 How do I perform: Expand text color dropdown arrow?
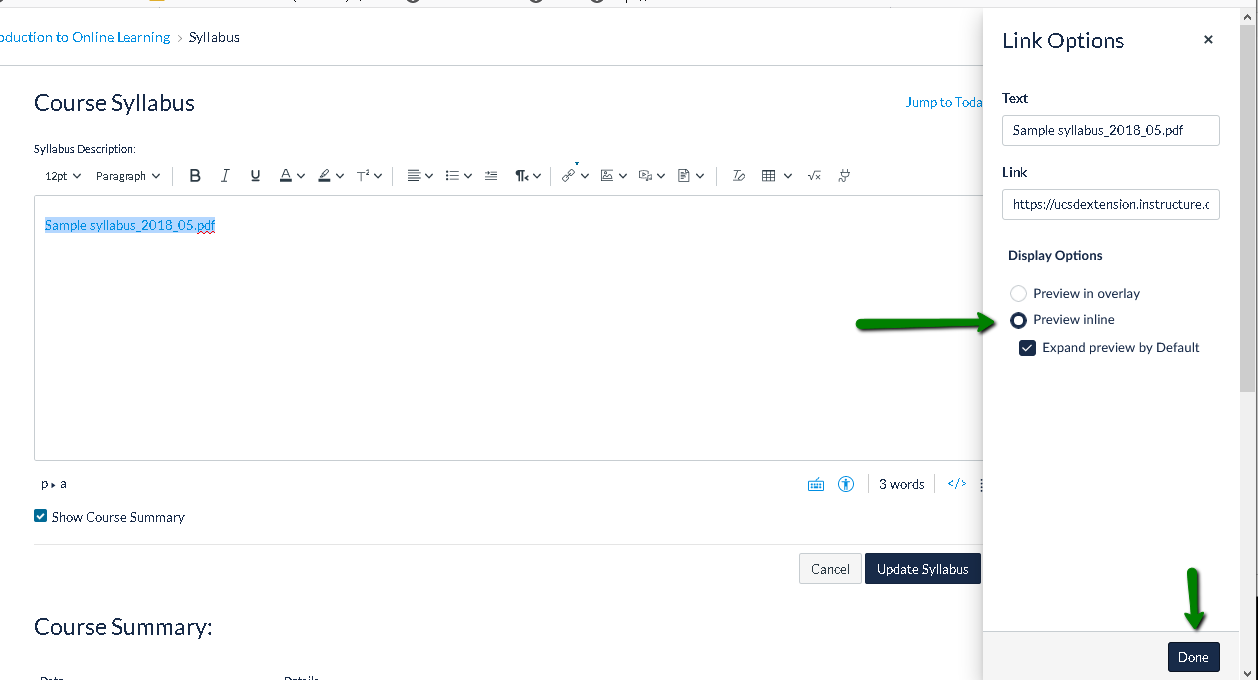[x=301, y=176]
